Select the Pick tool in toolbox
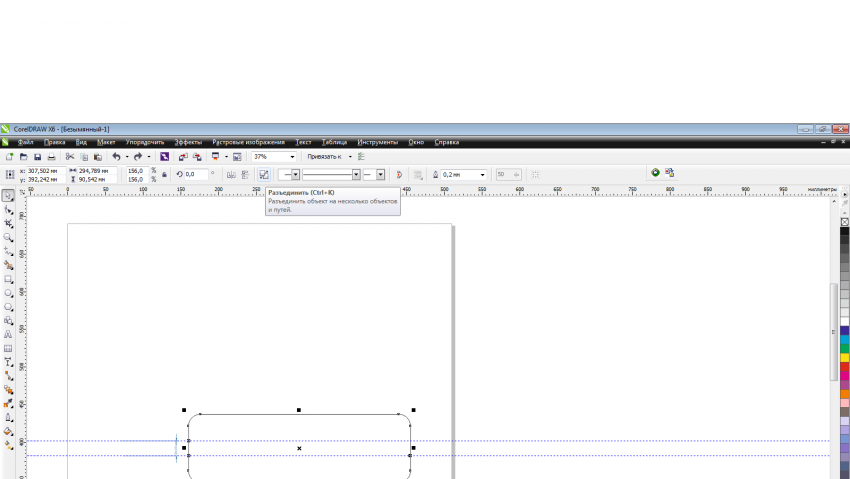850x479 pixels. [9, 196]
